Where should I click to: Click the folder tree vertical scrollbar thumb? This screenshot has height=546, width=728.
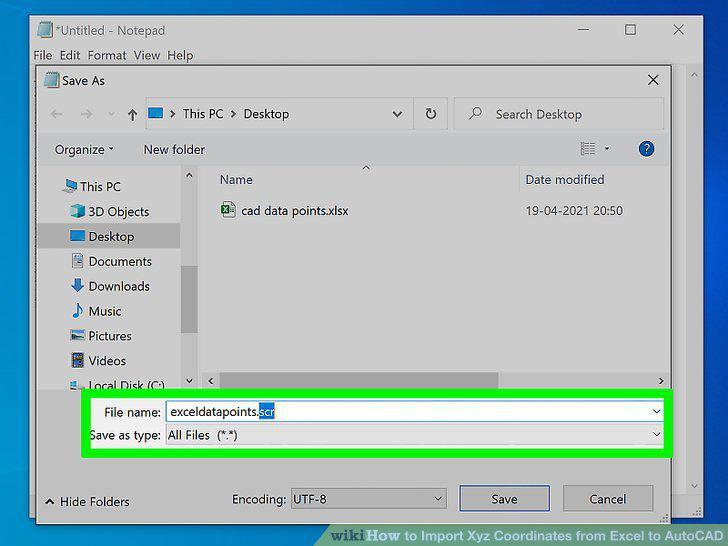point(189,299)
